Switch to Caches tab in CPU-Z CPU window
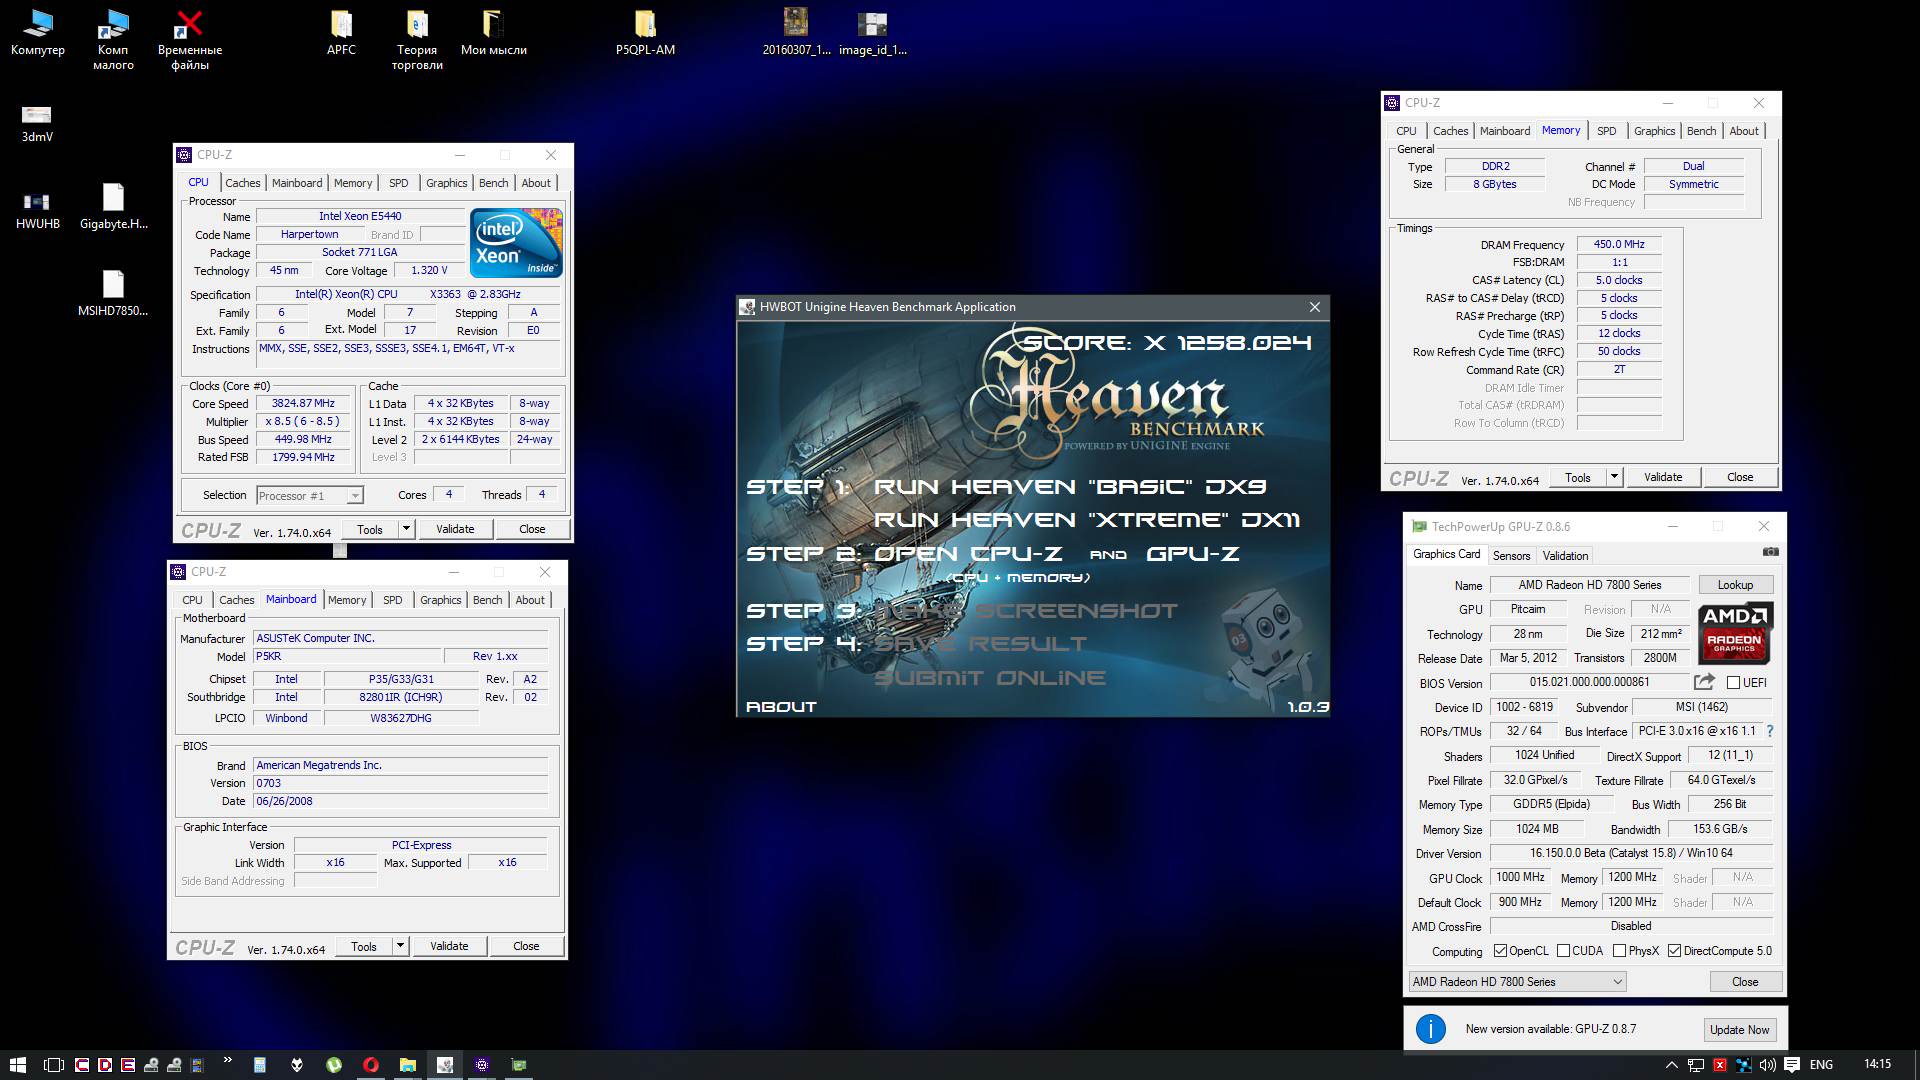 point(243,183)
